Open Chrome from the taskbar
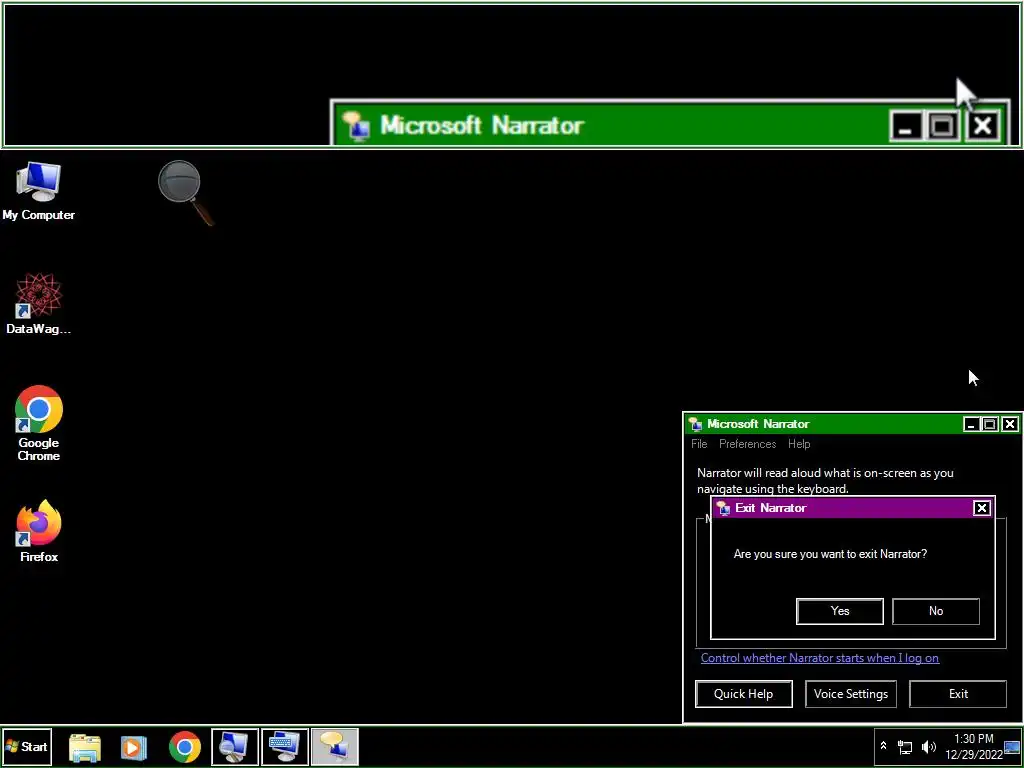This screenshot has width=1024, height=768. pyautogui.click(x=185, y=747)
